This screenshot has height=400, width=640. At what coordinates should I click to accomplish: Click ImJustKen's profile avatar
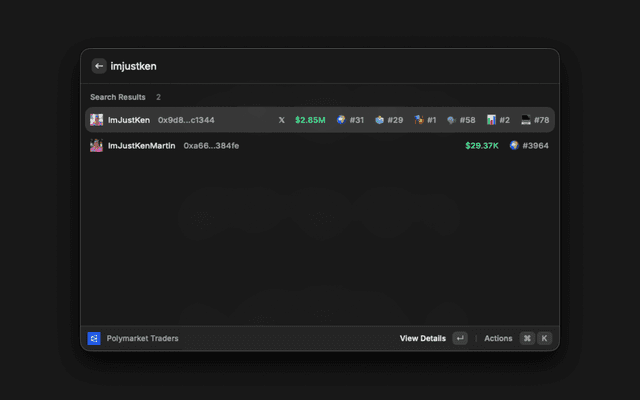pyautogui.click(x=97, y=120)
